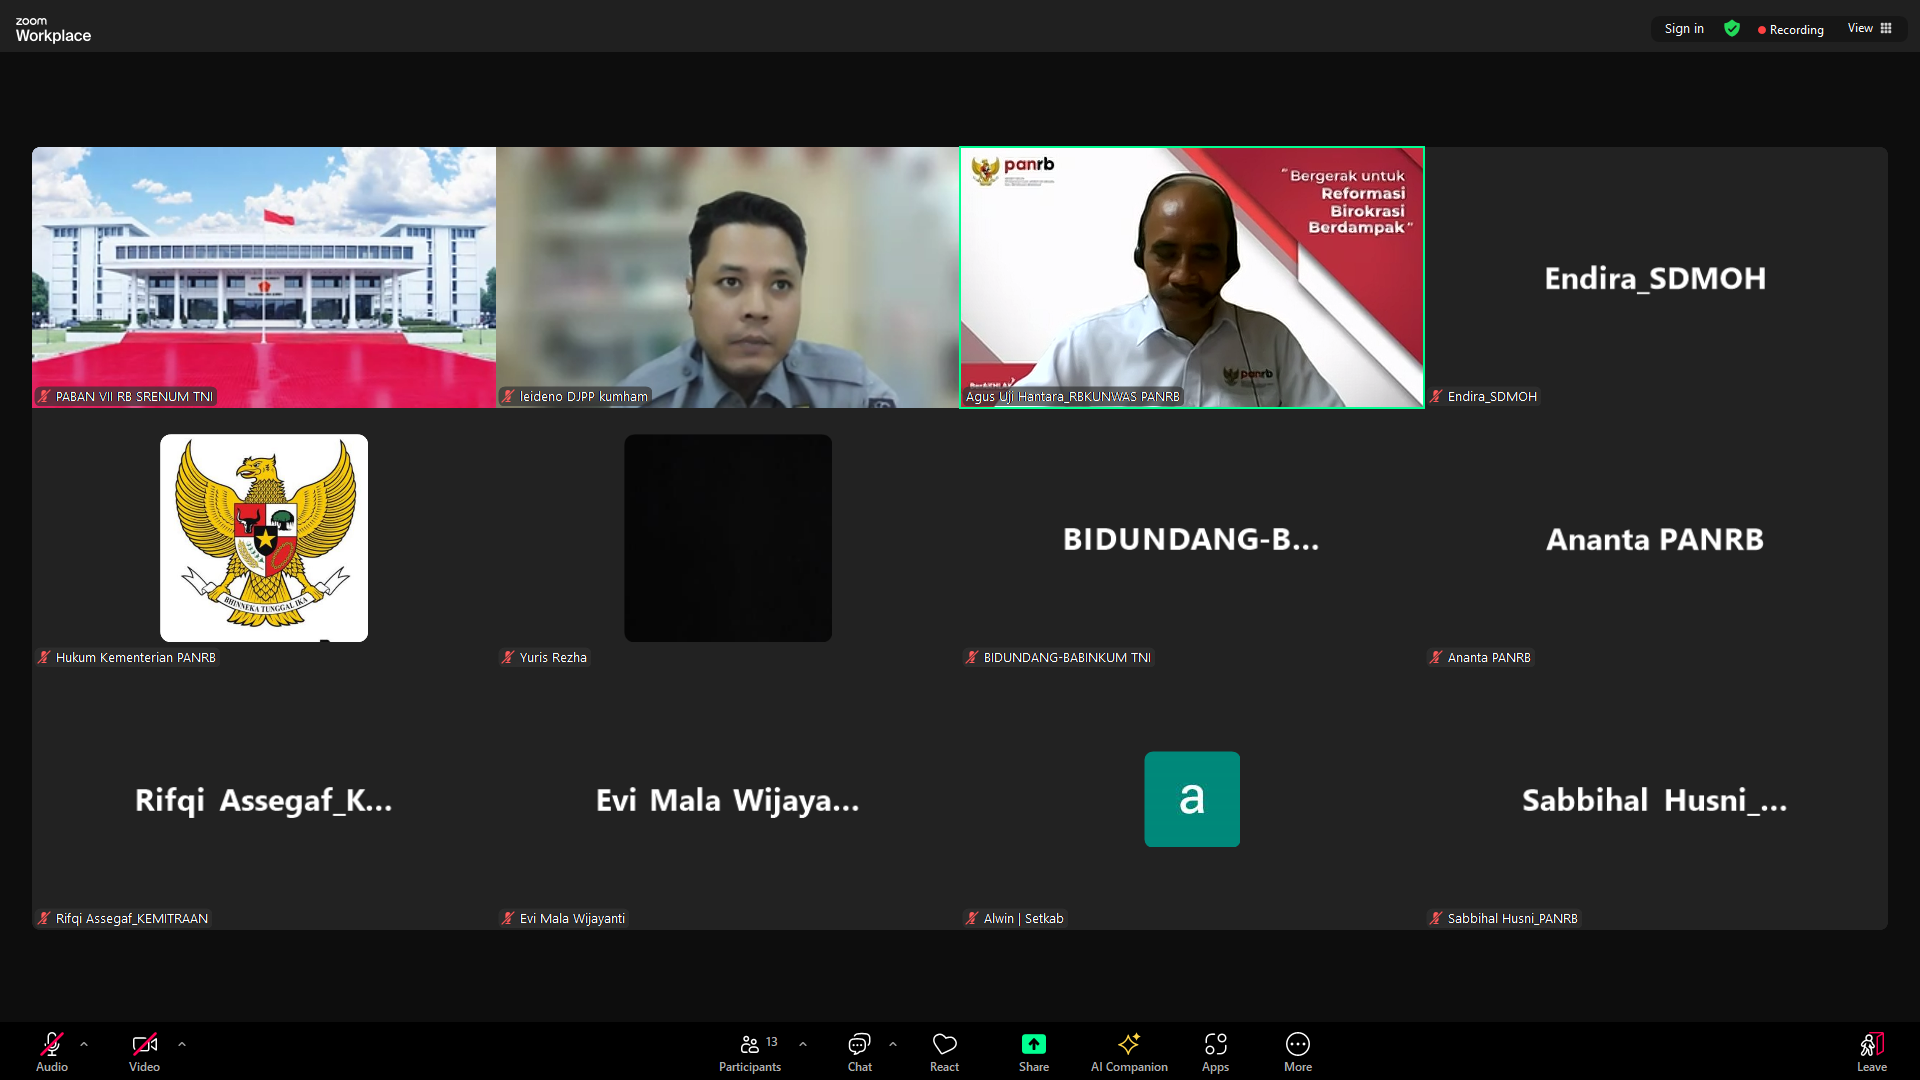Select the BIDUNDANG-BABINKUM TNI tile
Viewport: 1920px width, 1080px height.
pos(1192,538)
